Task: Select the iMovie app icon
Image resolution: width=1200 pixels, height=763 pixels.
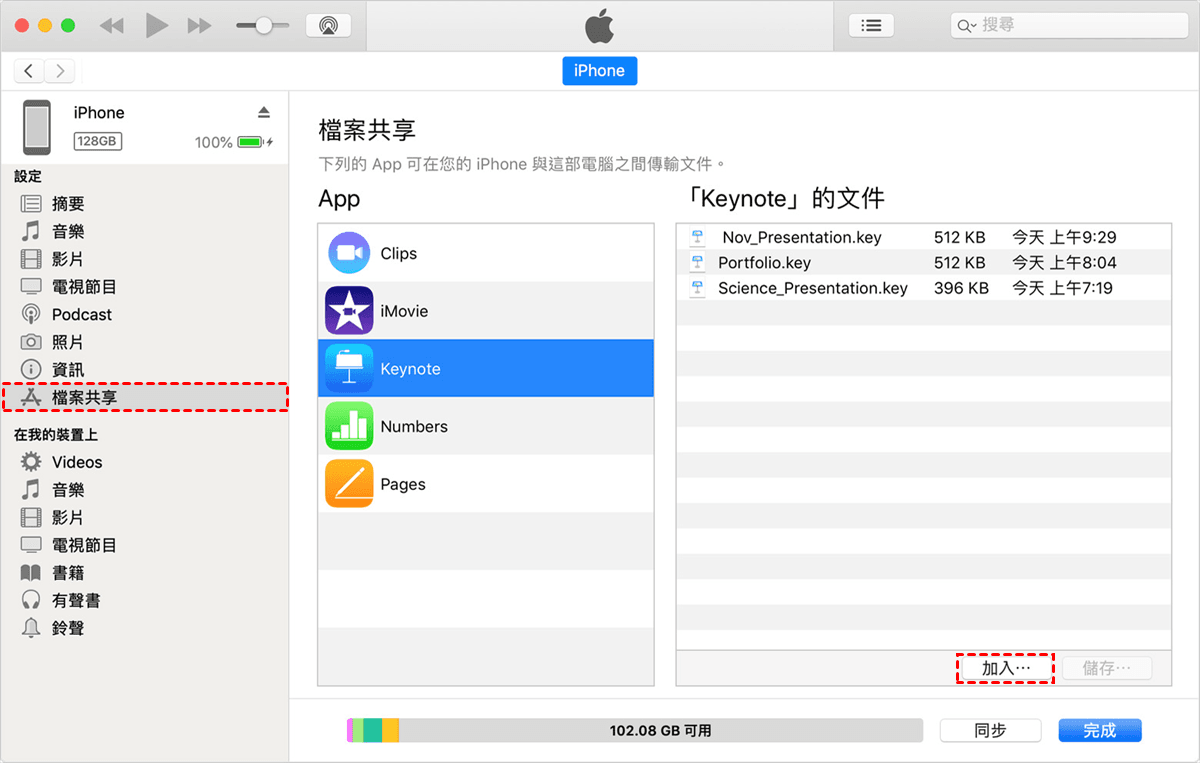Action: coord(349,311)
